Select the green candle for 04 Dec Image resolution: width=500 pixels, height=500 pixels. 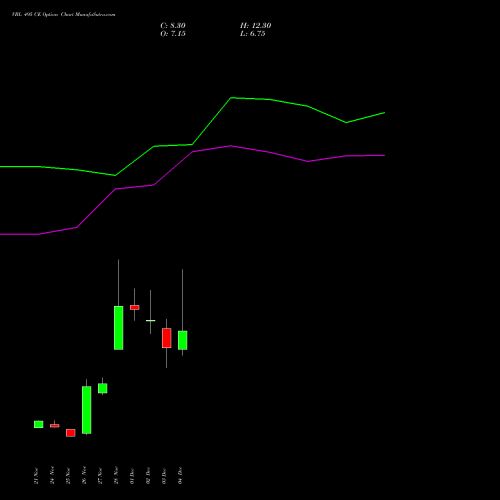(x=183, y=340)
